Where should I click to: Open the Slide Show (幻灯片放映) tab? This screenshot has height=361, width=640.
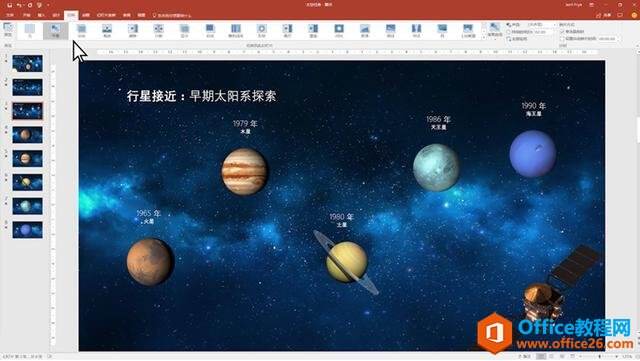106,15
